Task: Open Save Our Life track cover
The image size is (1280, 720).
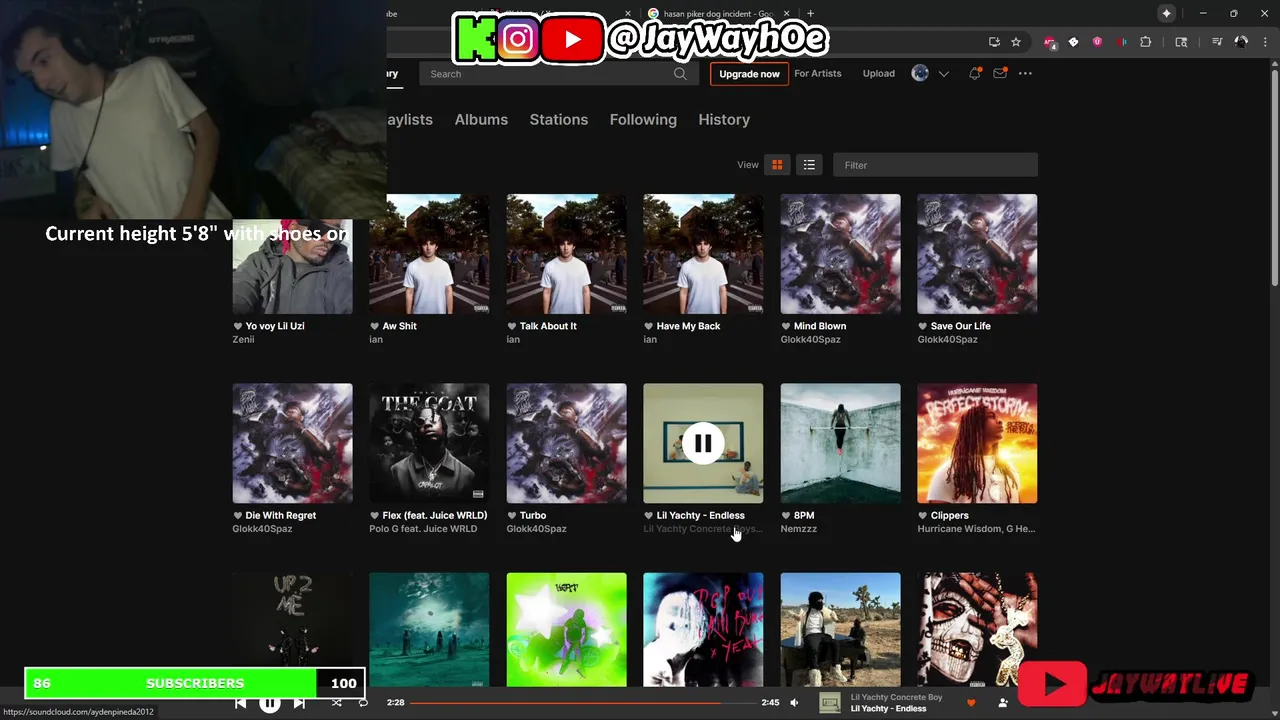Action: coord(977,254)
